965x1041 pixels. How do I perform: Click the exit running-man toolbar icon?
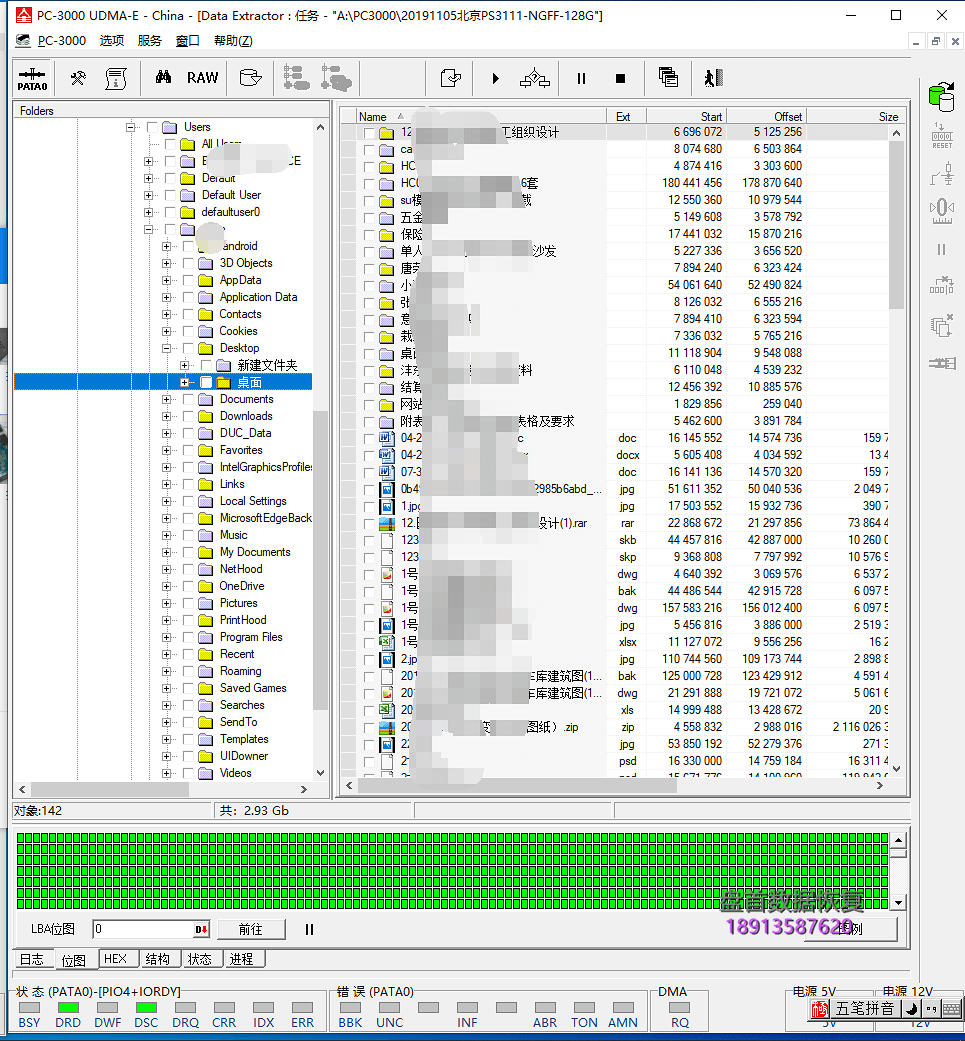click(711, 78)
